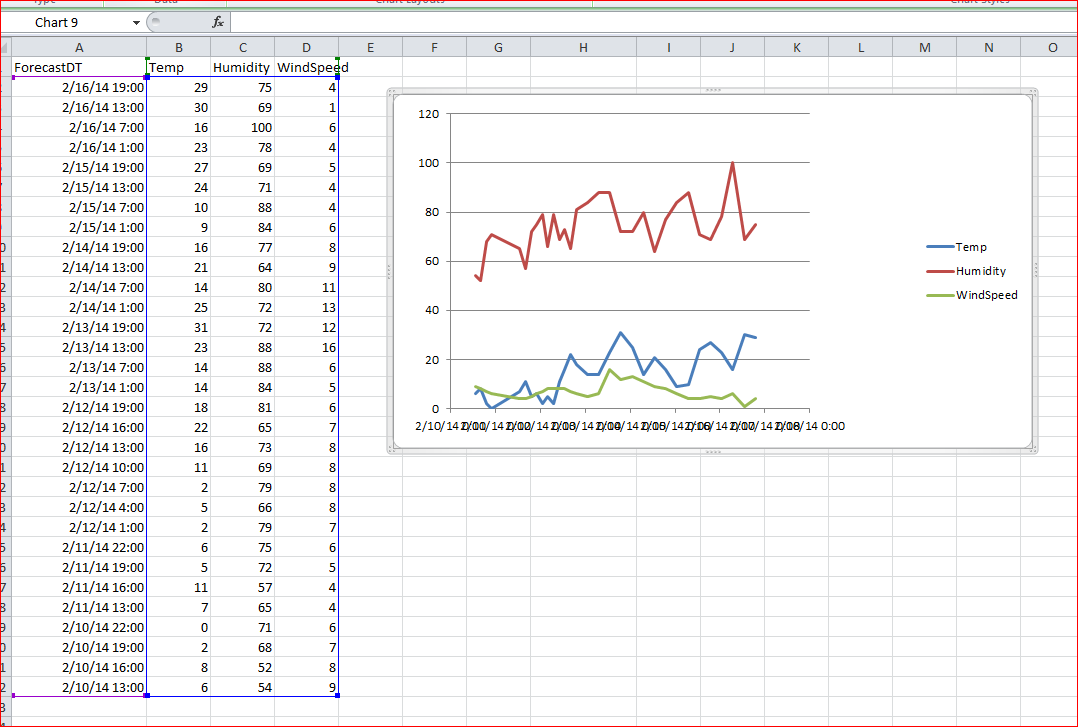Select the date cell 2/15/14 19:00
This screenshot has width=1078, height=727.
79,167
